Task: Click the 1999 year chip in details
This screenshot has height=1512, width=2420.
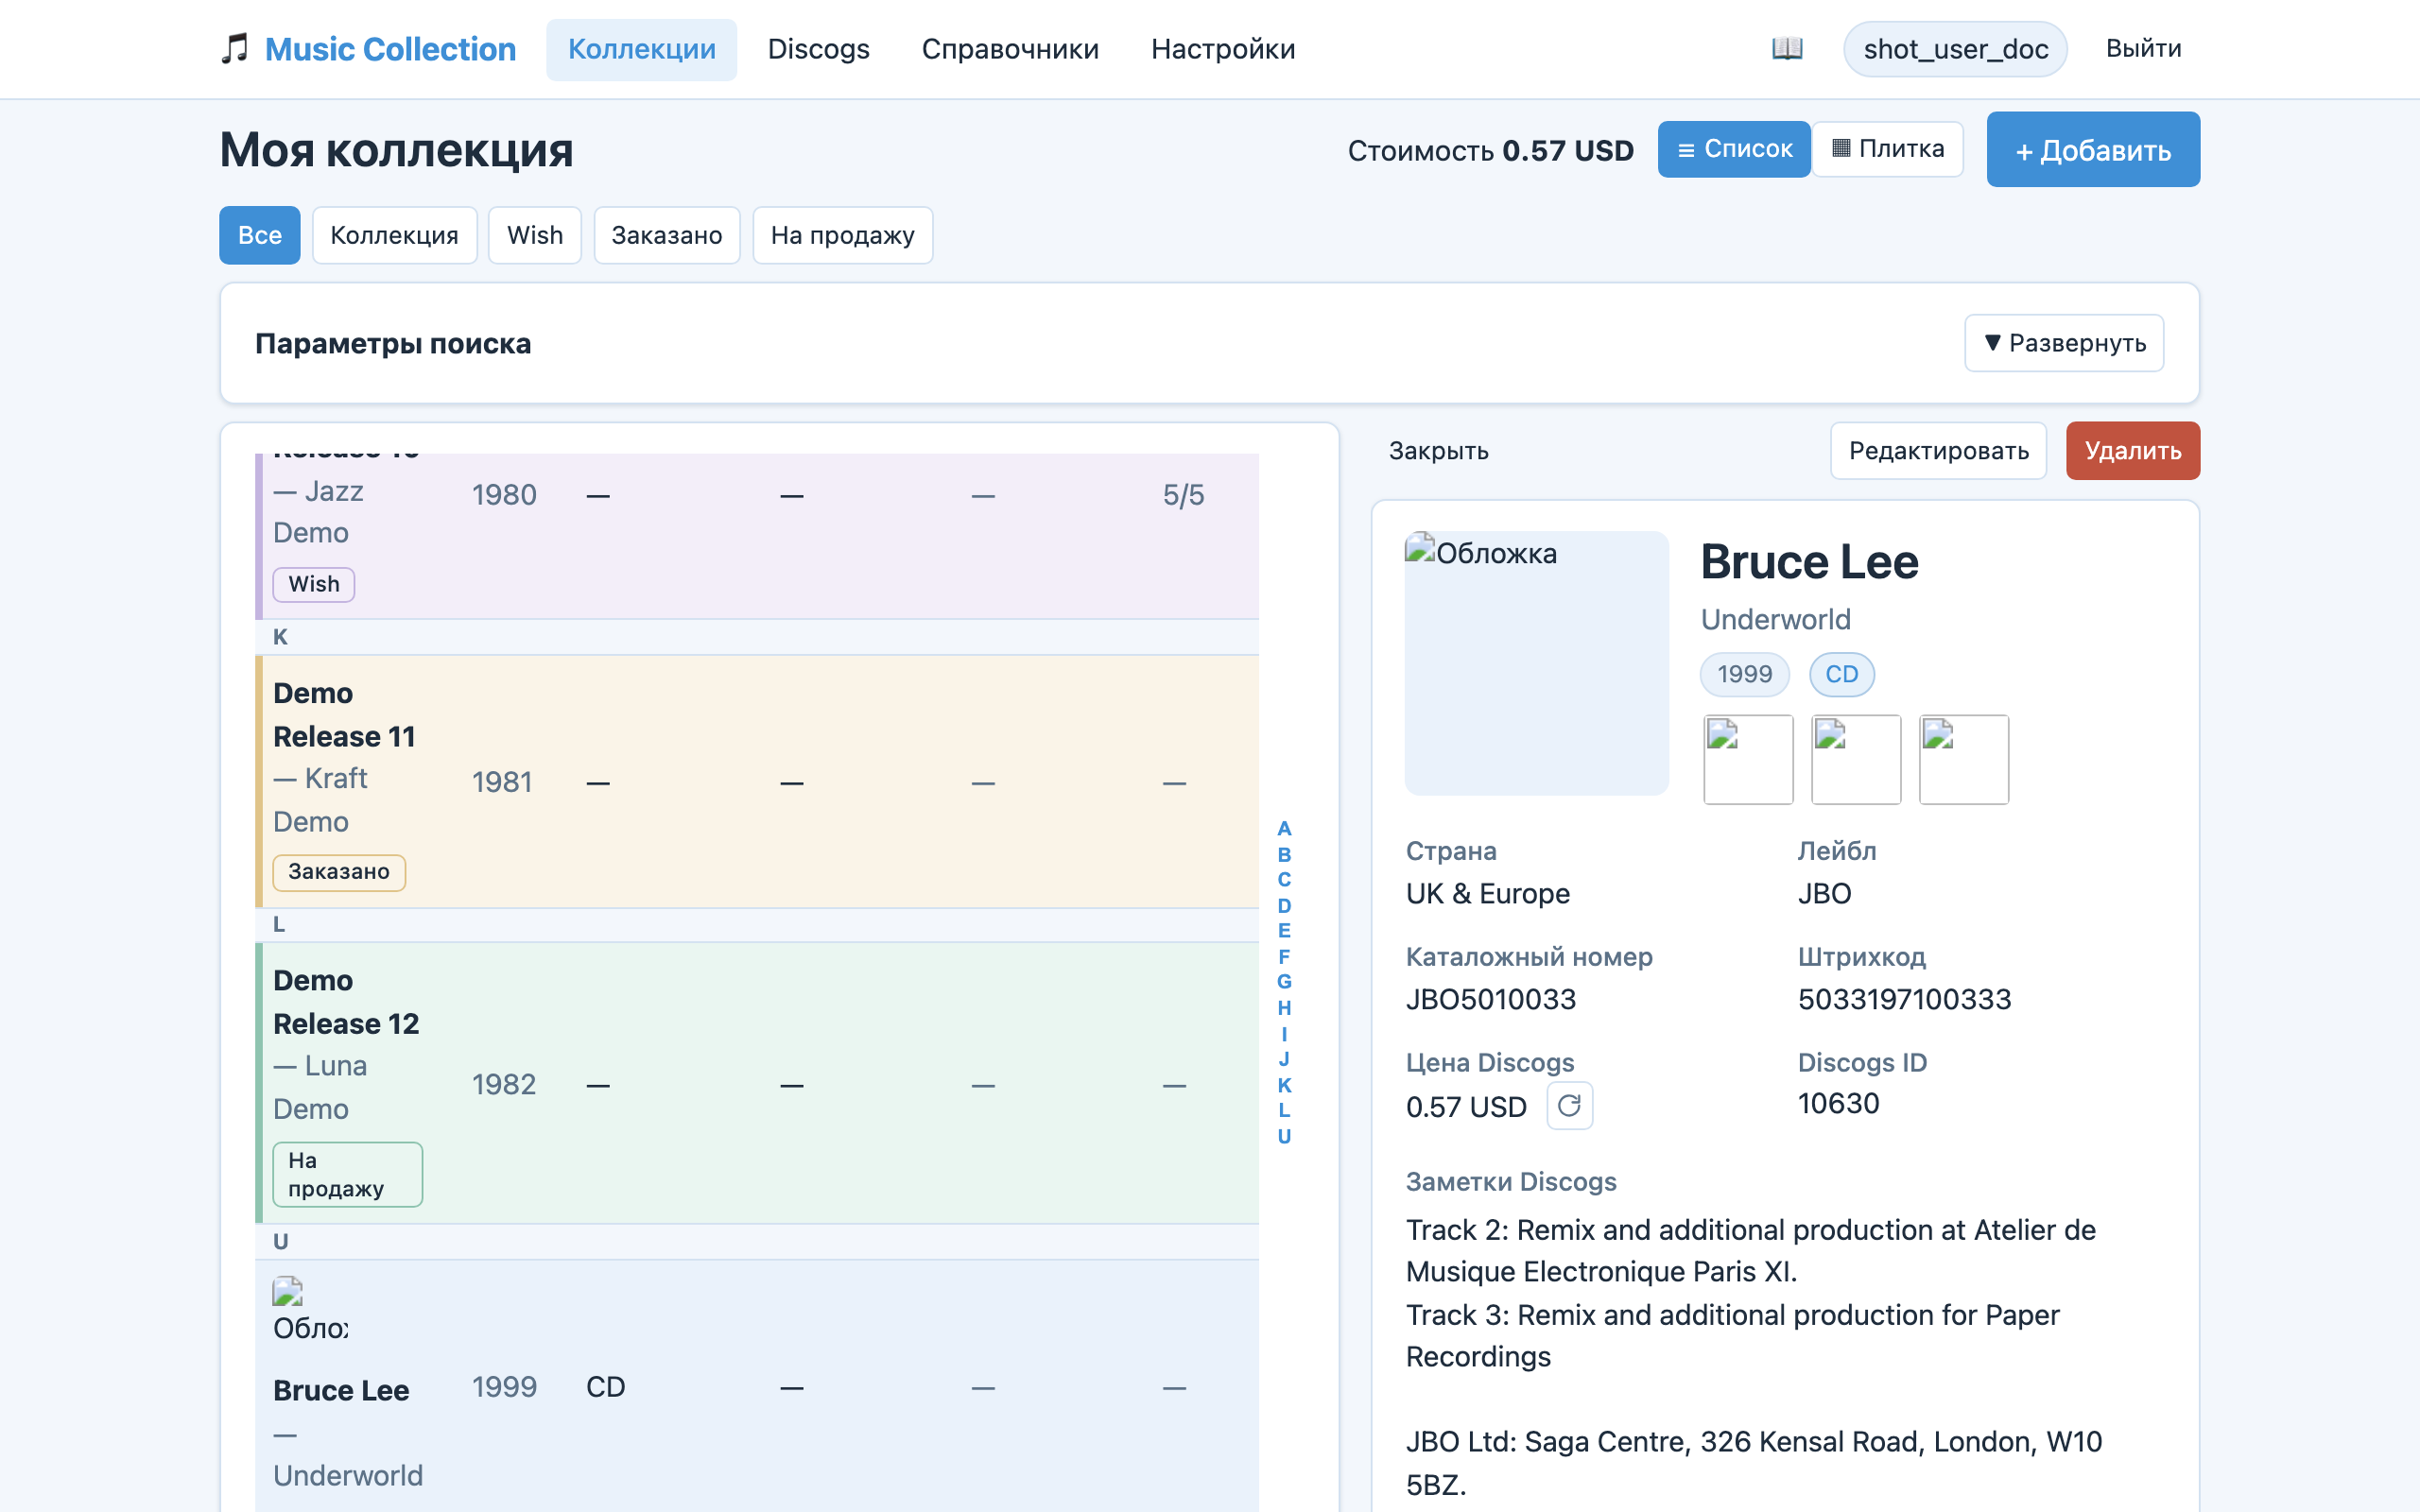Action: [x=1744, y=674]
